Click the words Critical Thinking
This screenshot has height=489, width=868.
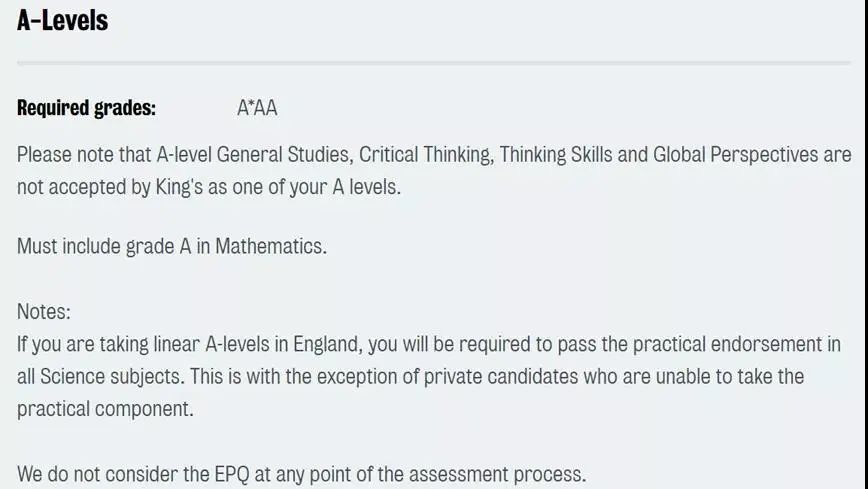(426, 155)
